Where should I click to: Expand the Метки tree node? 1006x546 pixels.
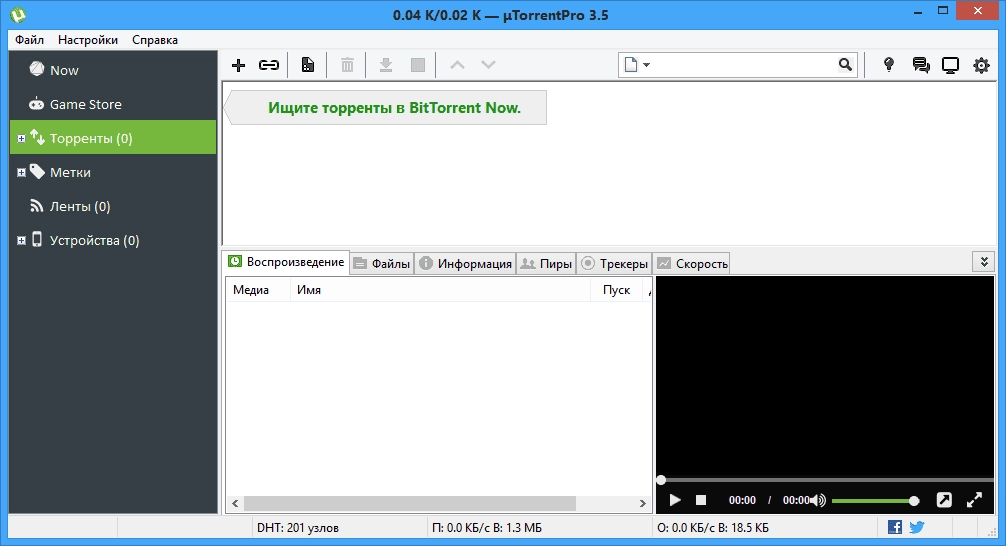(21, 172)
